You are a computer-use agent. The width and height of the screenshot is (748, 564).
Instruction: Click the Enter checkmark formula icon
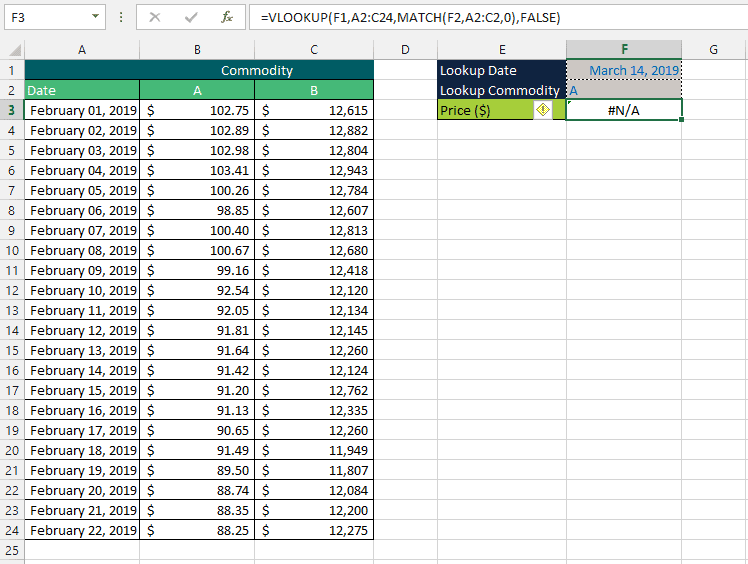[x=191, y=18]
